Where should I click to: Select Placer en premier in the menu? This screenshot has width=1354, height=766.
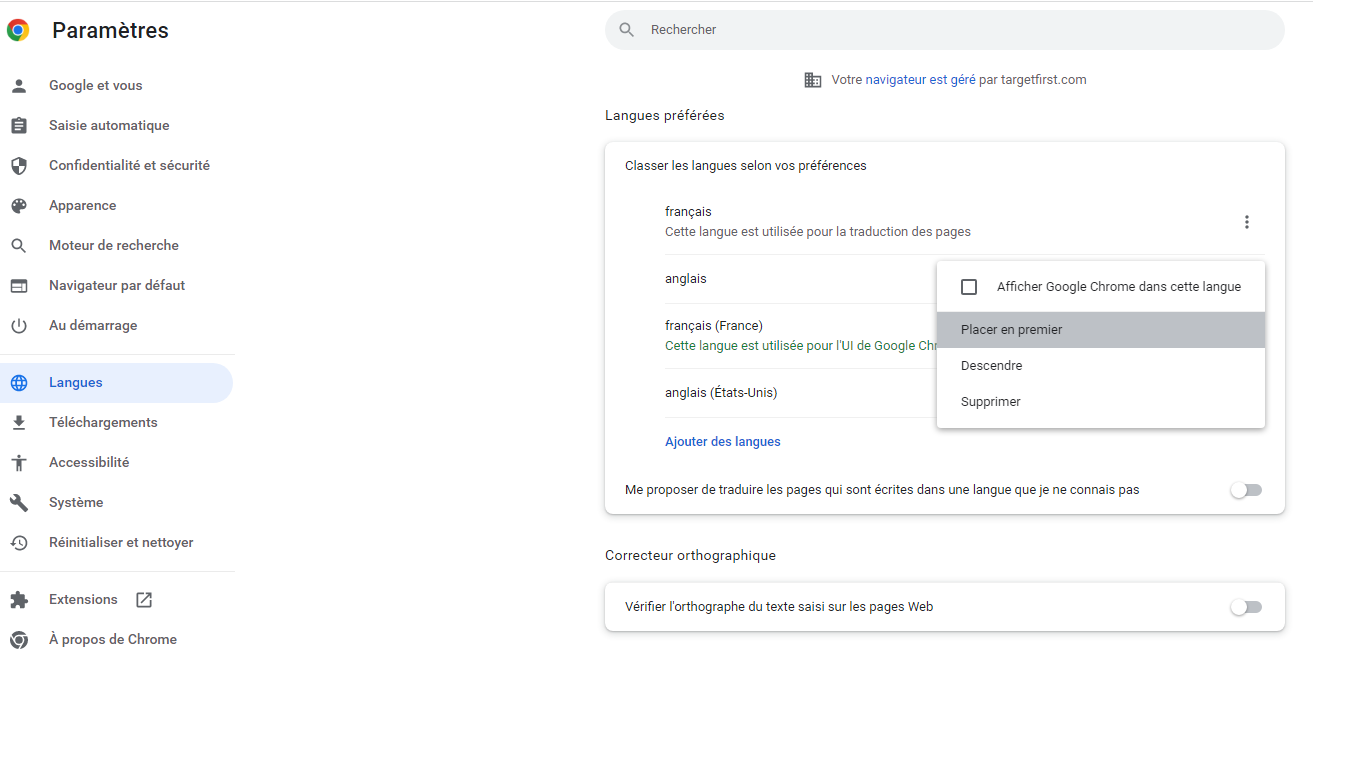pyautogui.click(x=1010, y=329)
